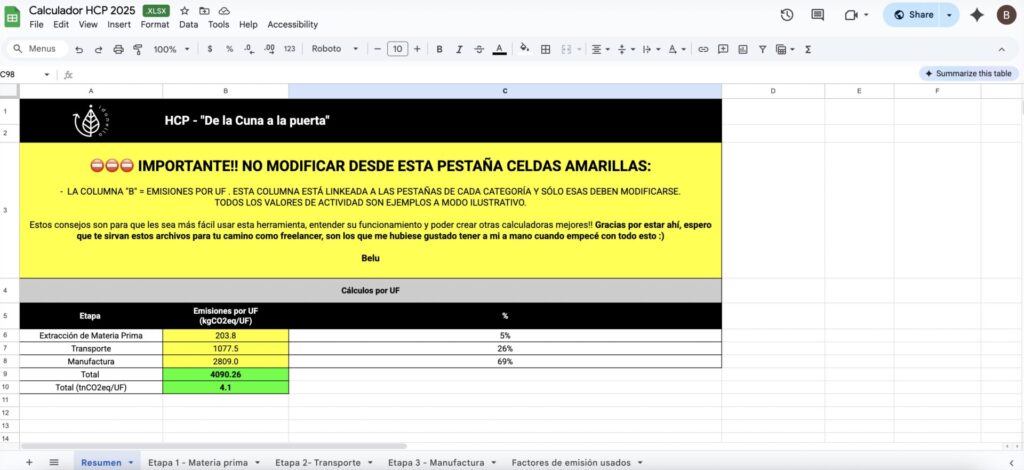Open the functions sigma icon

click(808, 49)
